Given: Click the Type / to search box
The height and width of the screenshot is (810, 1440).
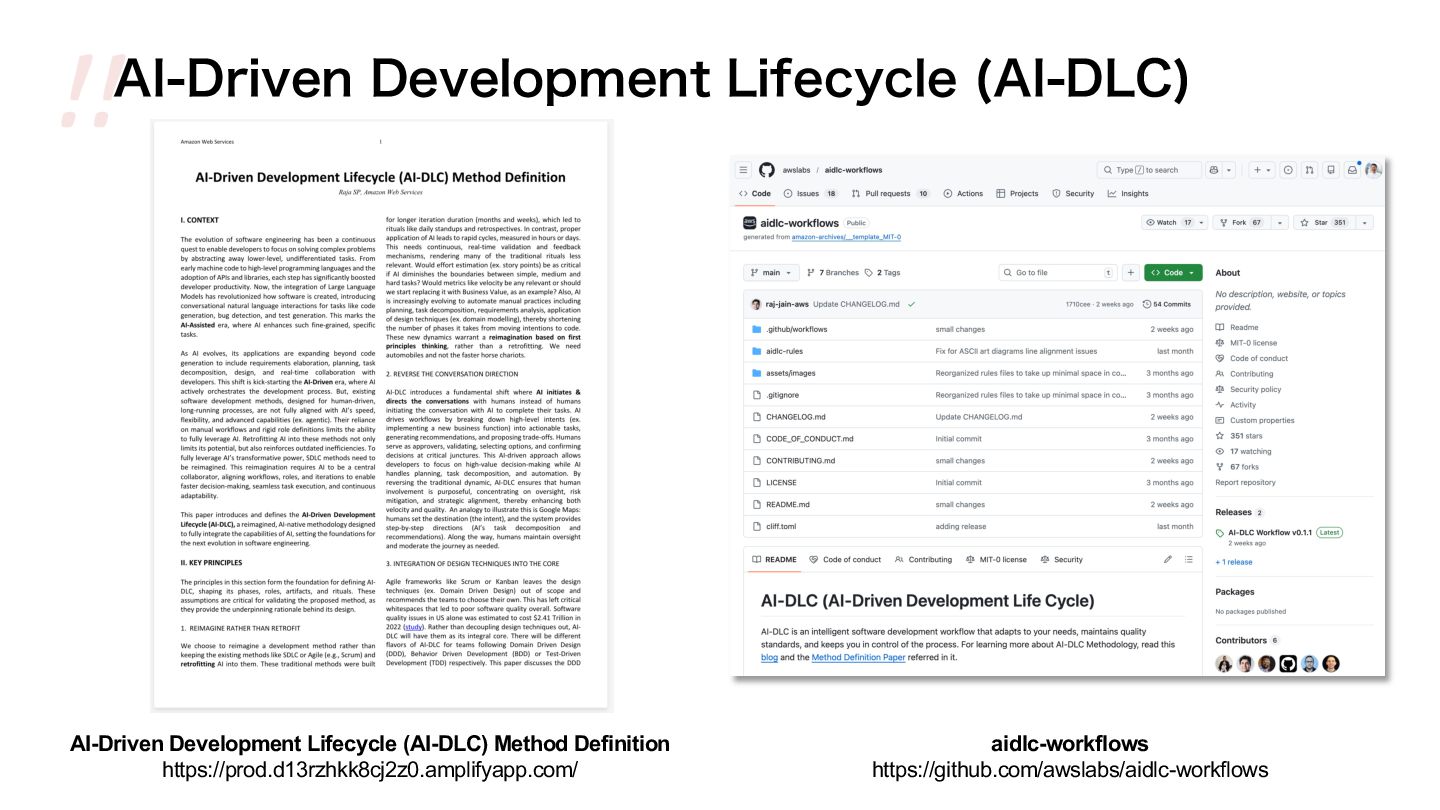Looking at the screenshot, I should point(1149,170).
